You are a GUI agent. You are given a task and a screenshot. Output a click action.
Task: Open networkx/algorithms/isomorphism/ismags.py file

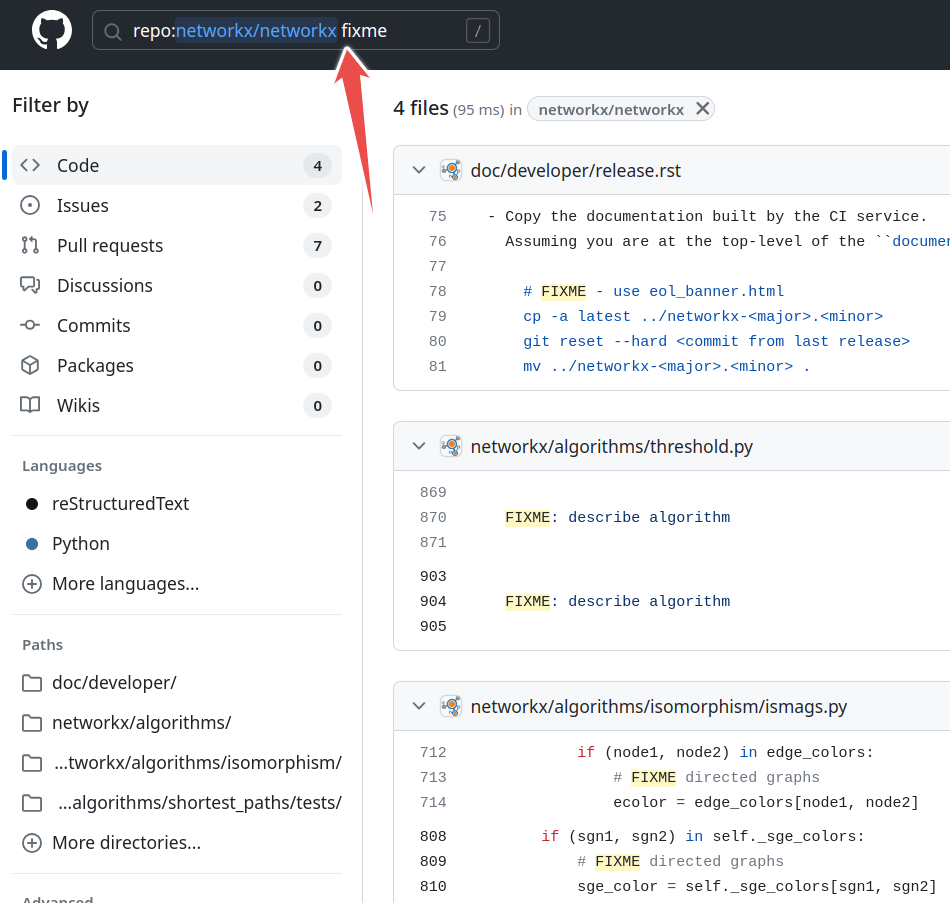pyautogui.click(x=659, y=707)
